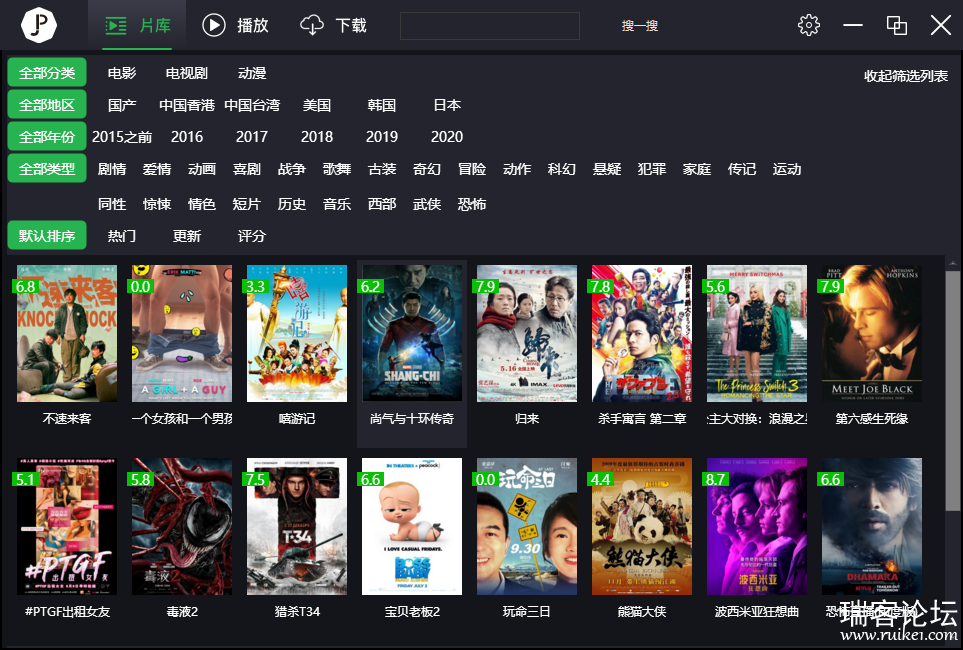This screenshot has height=650, width=963.
Task: Select the 全部分类 filter
Action: coord(47,73)
